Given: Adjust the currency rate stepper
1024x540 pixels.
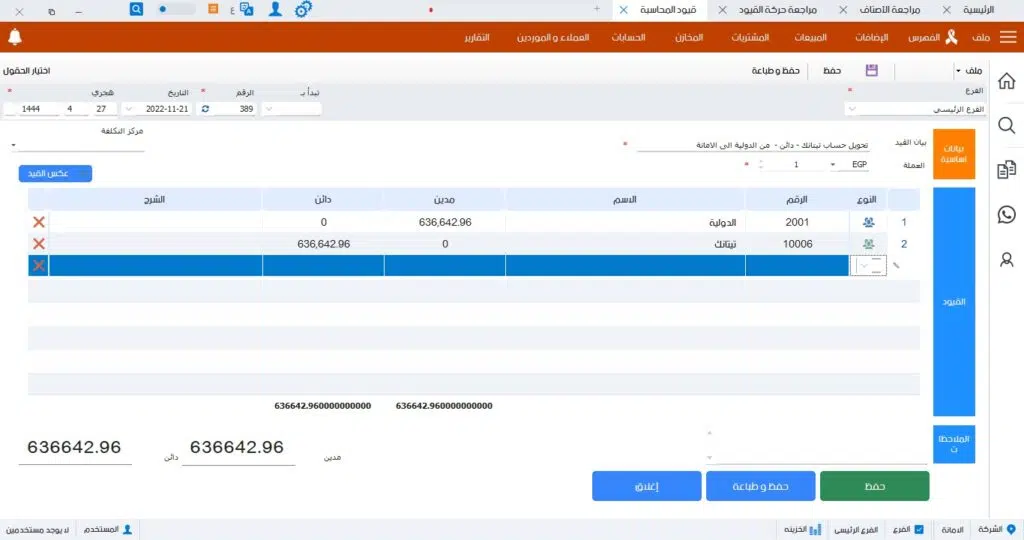Looking at the screenshot, I should tap(761, 165).
